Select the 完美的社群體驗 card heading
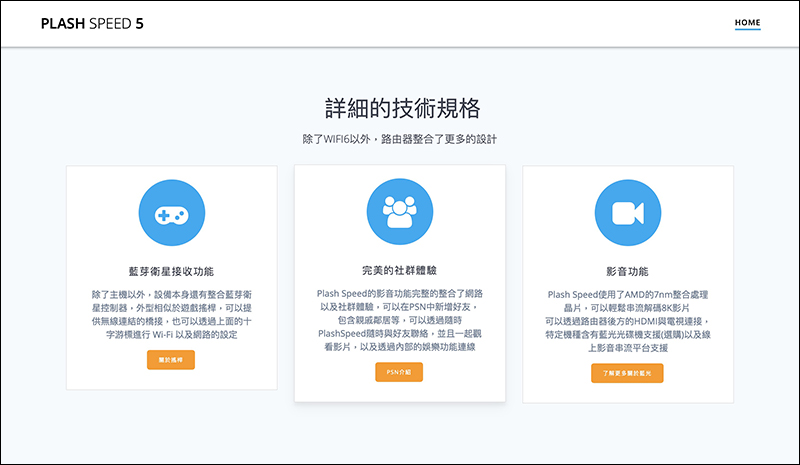The width and height of the screenshot is (800, 465). coord(399,271)
